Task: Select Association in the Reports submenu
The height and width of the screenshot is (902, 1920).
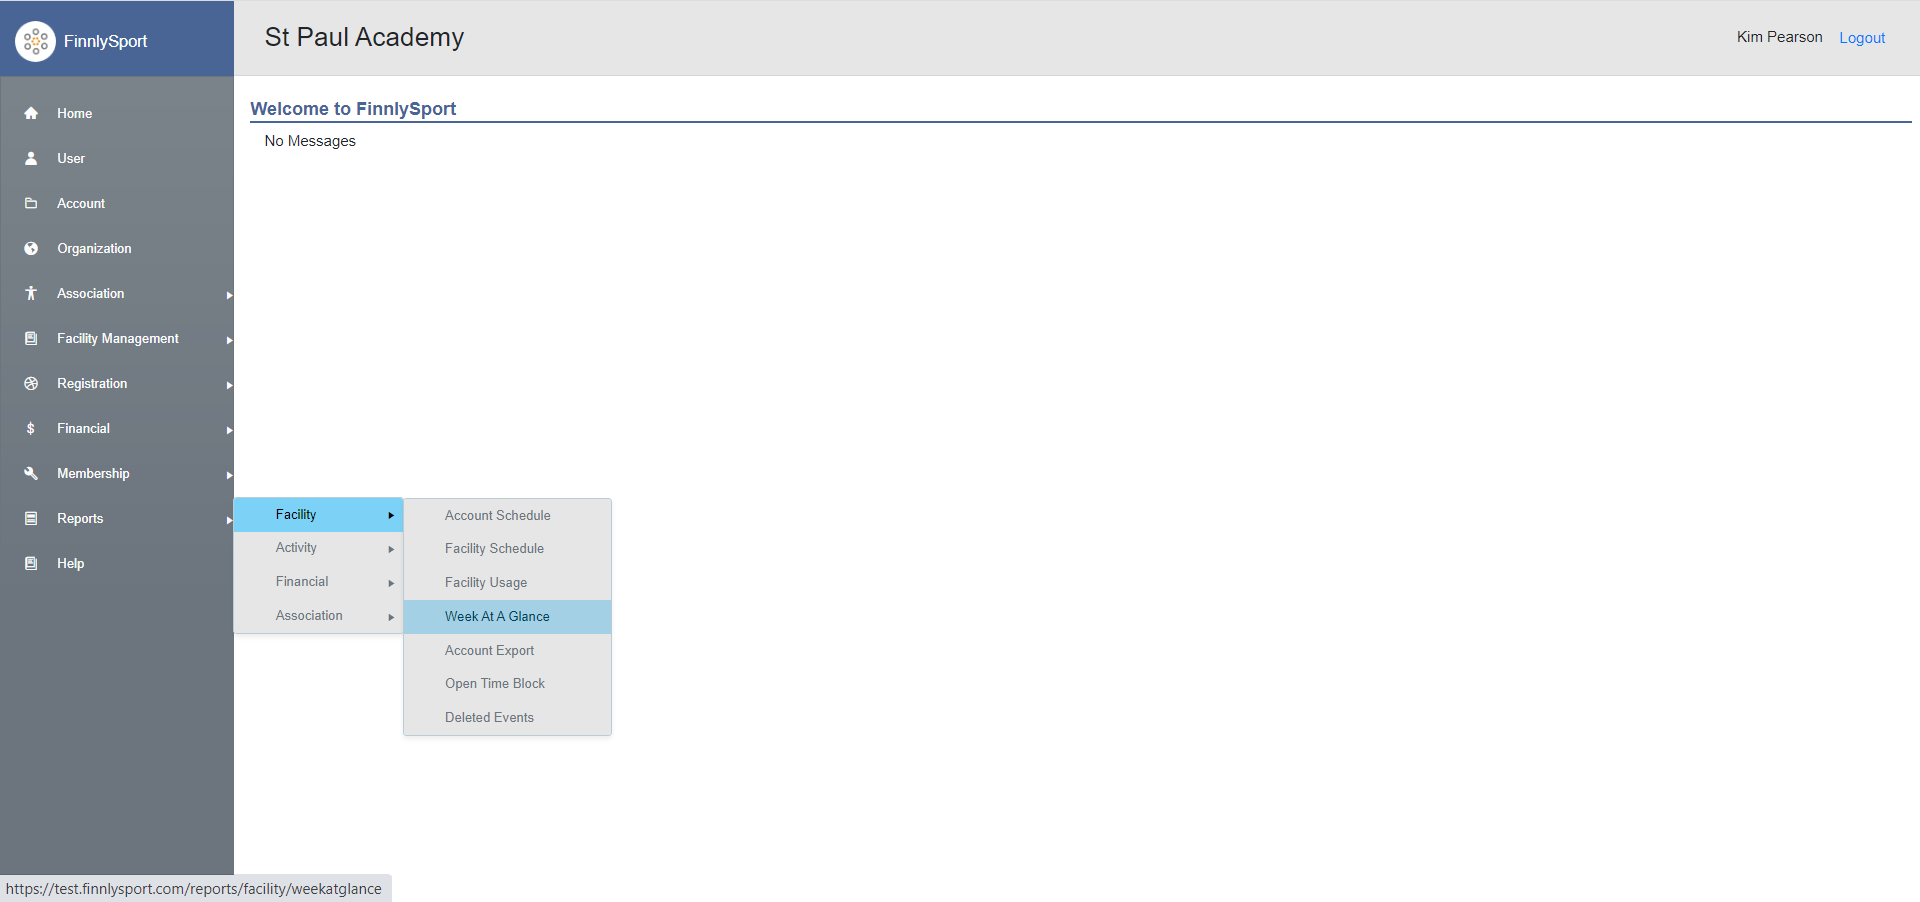Action: click(318, 616)
